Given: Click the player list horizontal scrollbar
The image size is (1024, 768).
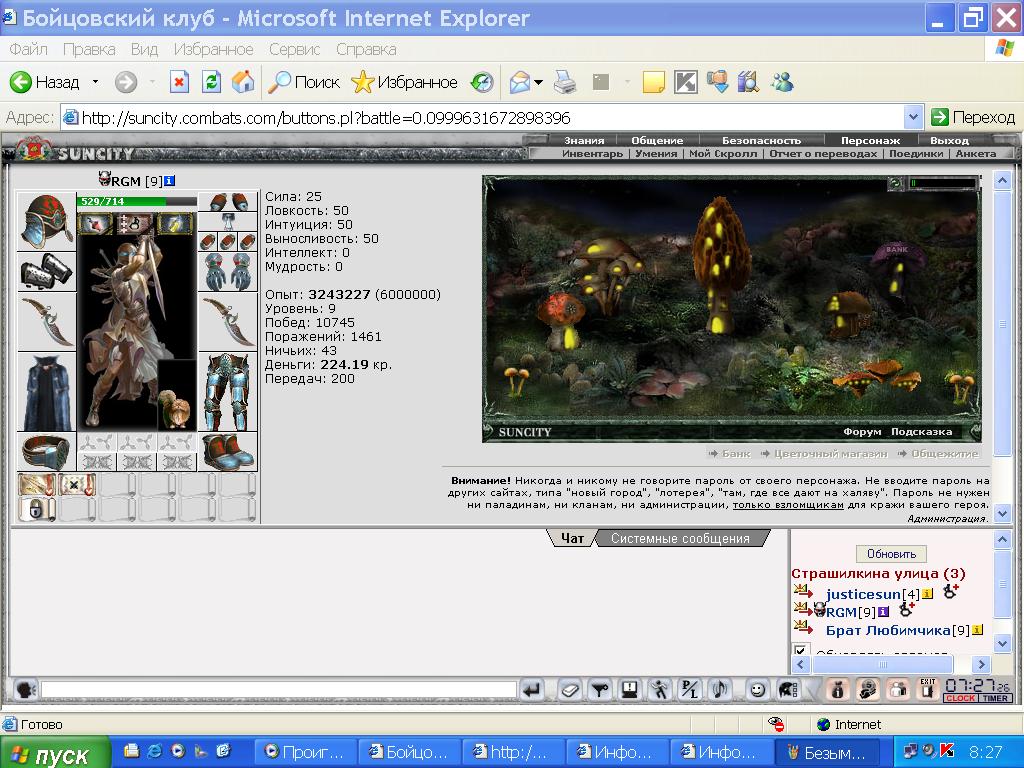Looking at the screenshot, I should (891, 664).
